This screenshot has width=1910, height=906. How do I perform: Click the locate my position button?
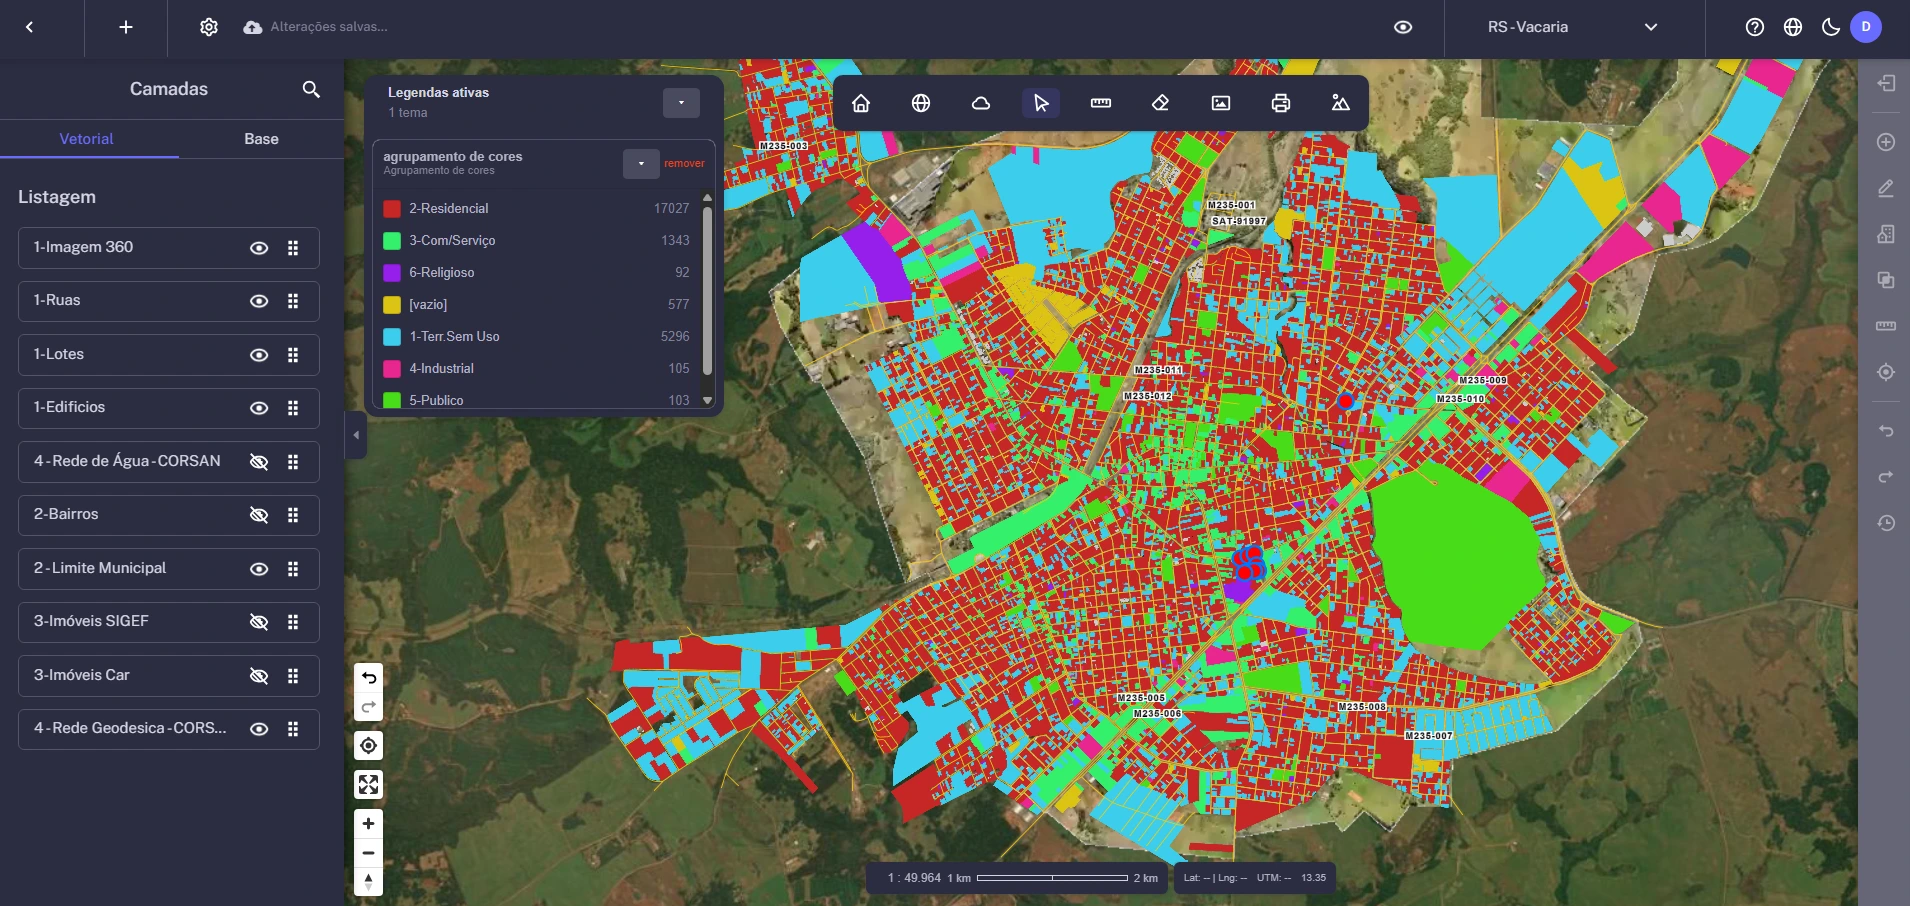point(369,746)
